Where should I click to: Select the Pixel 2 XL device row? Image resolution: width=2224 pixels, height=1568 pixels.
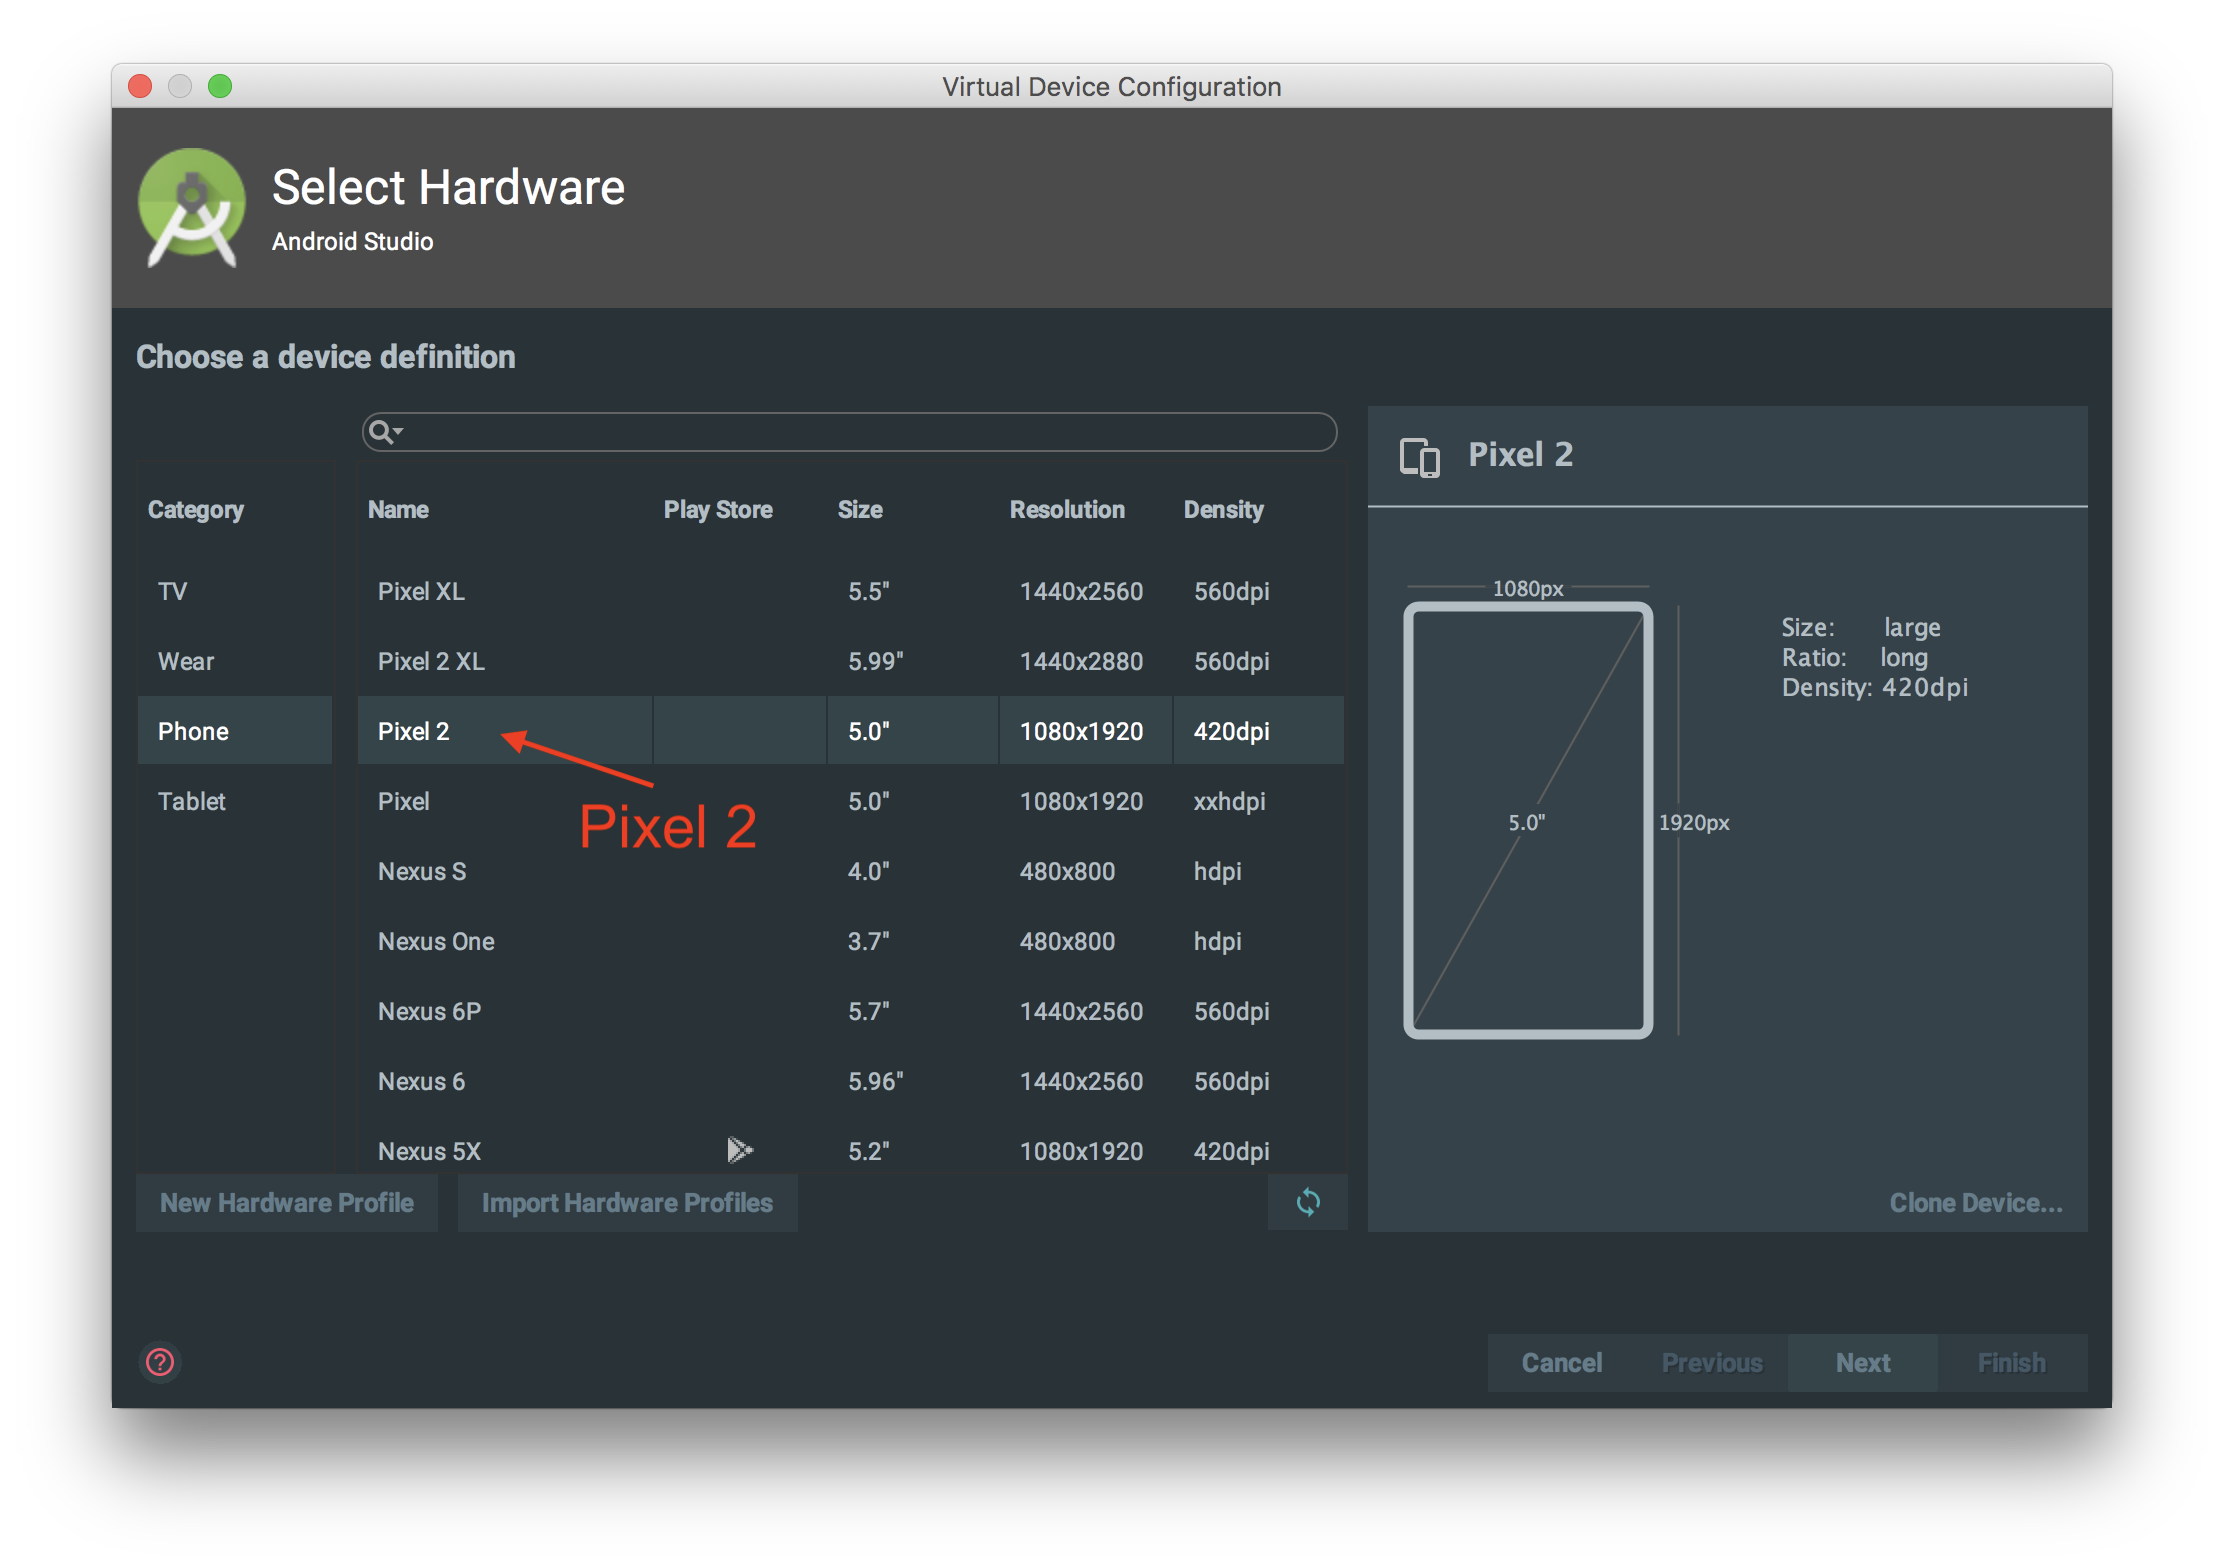coord(850,661)
